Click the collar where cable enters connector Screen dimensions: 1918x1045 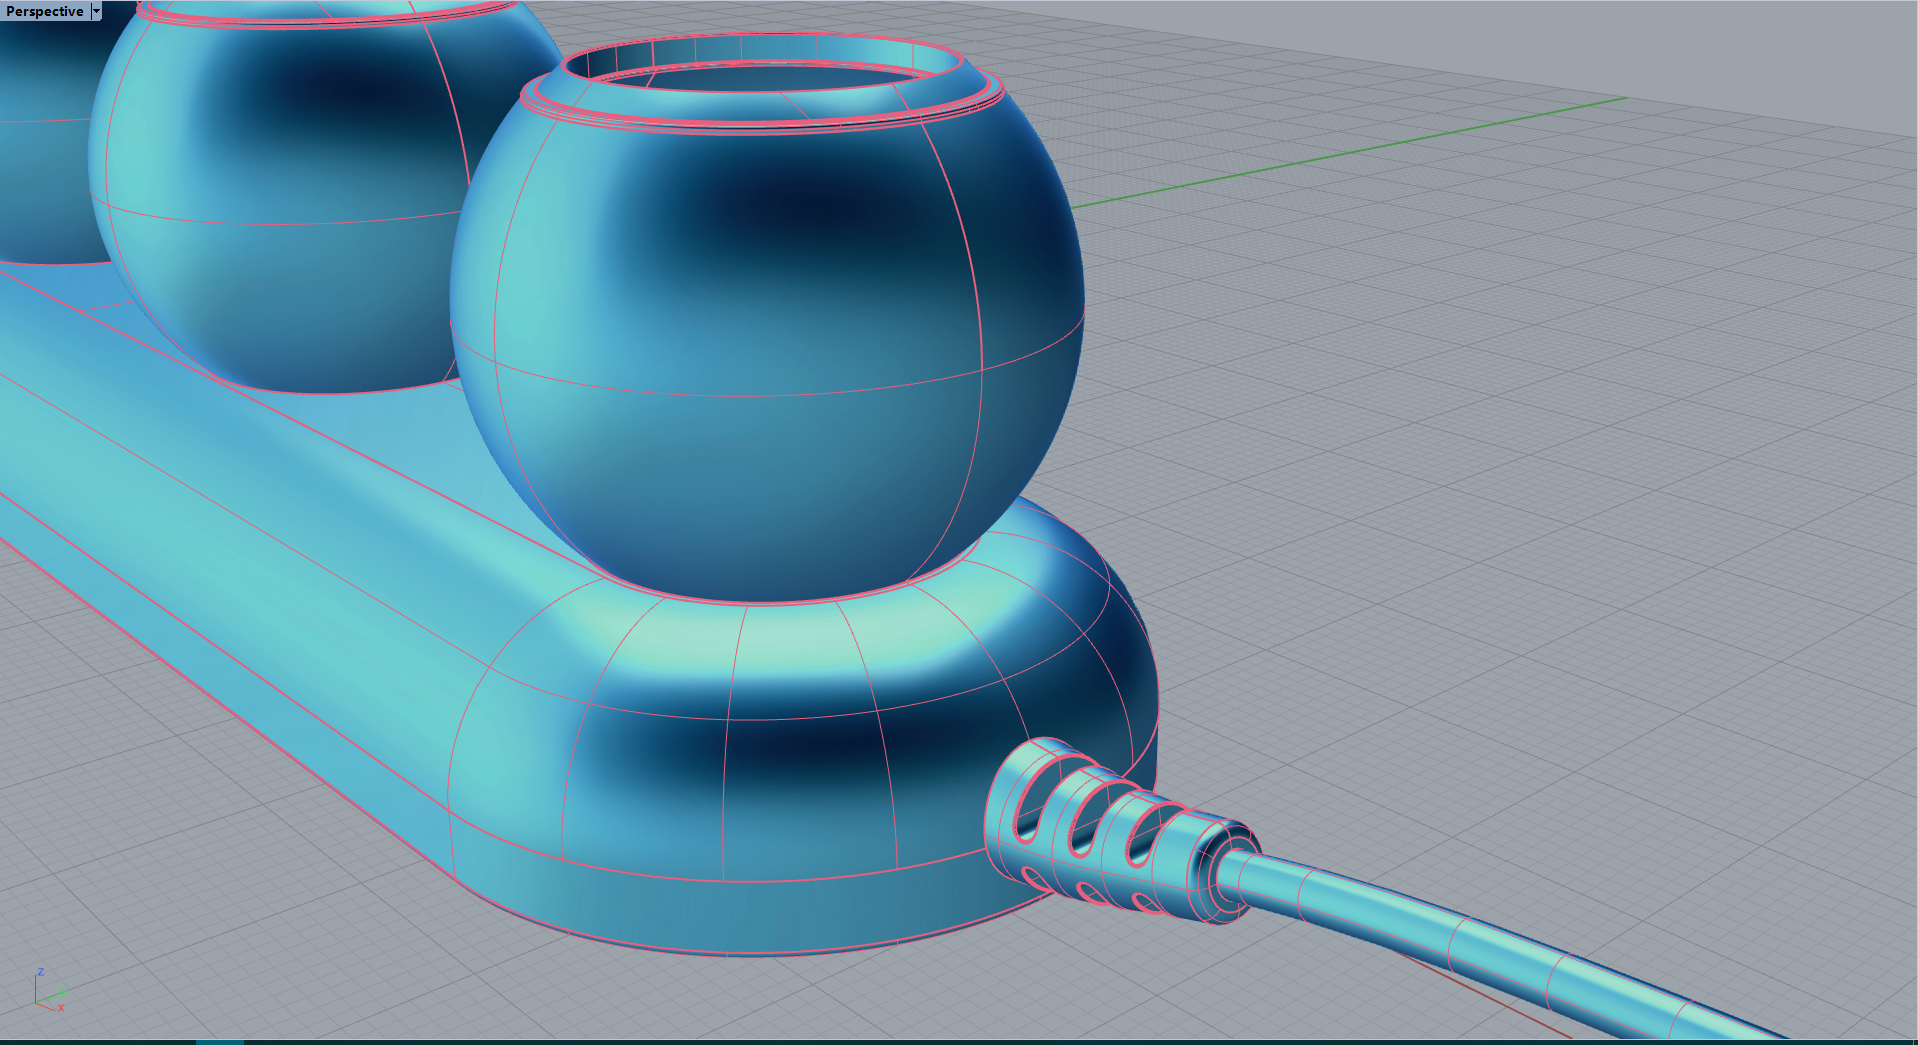coord(1225,870)
